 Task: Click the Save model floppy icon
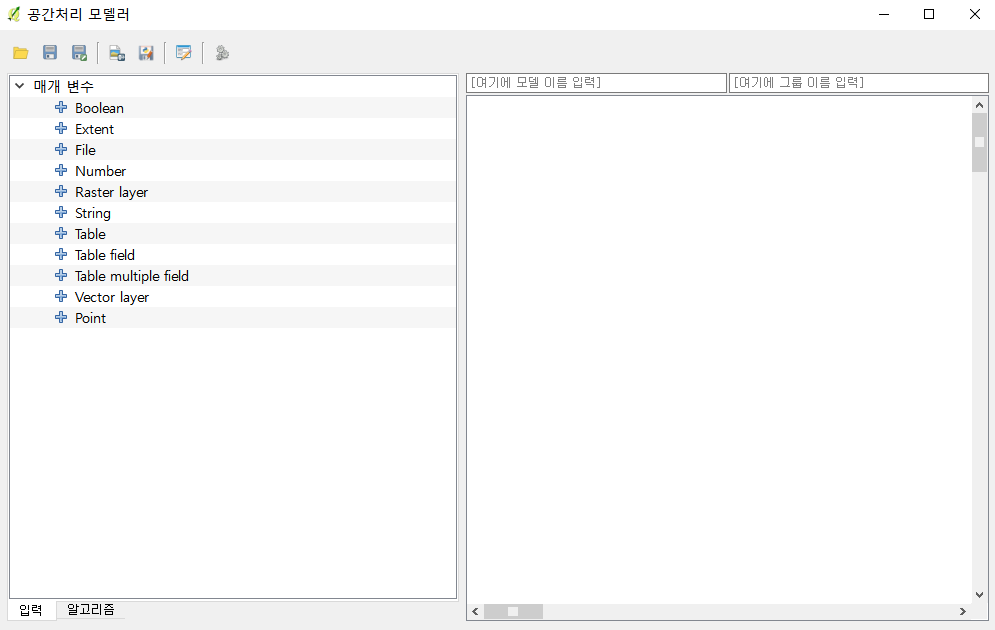pos(49,53)
